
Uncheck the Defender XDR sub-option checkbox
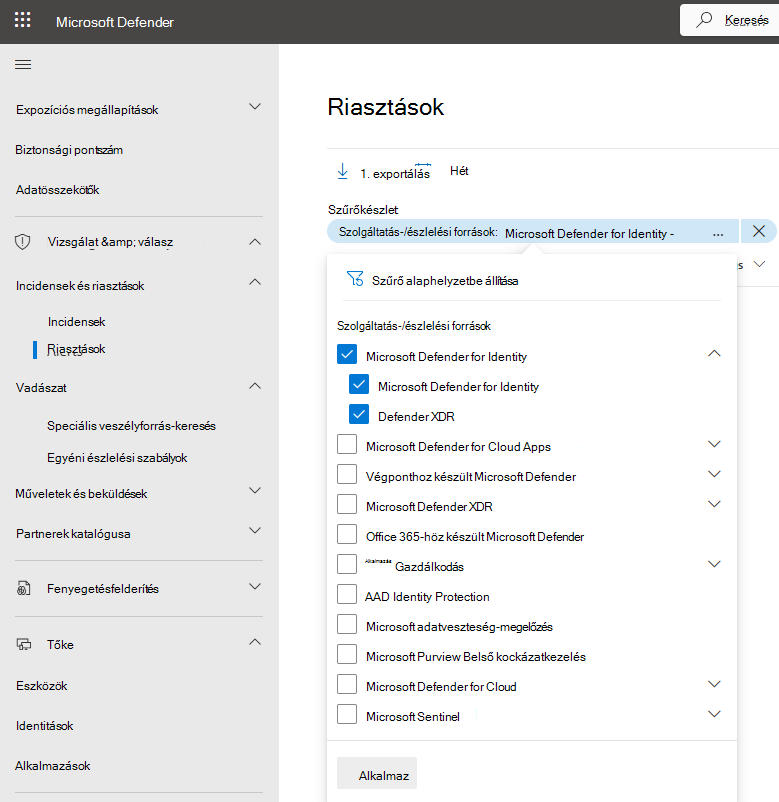[359, 414]
